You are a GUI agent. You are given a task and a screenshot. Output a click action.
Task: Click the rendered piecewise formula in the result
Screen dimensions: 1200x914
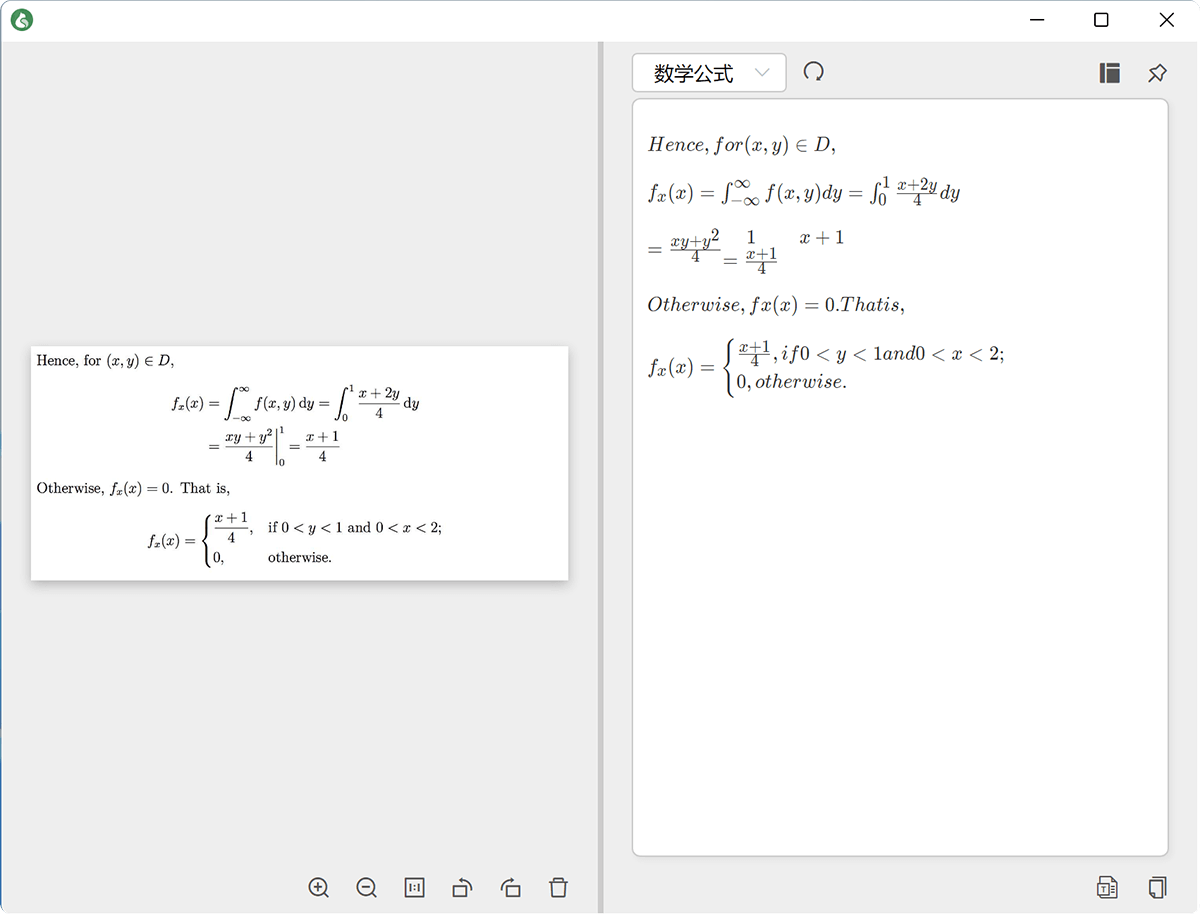pyautogui.click(x=825, y=367)
